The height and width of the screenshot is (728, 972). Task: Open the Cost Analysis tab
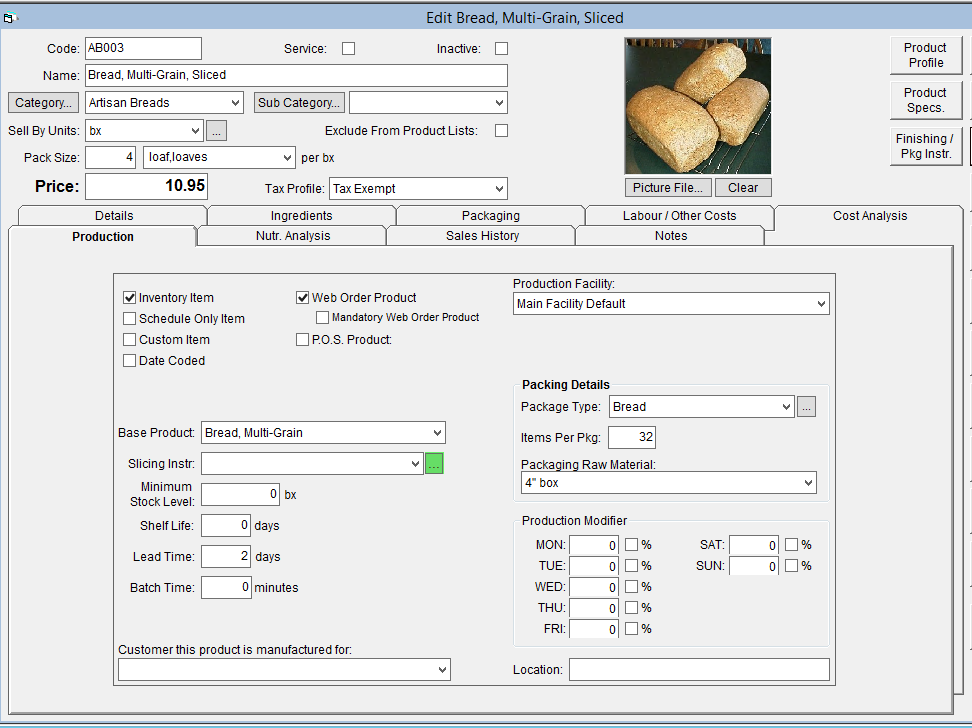pyautogui.click(x=870, y=216)
